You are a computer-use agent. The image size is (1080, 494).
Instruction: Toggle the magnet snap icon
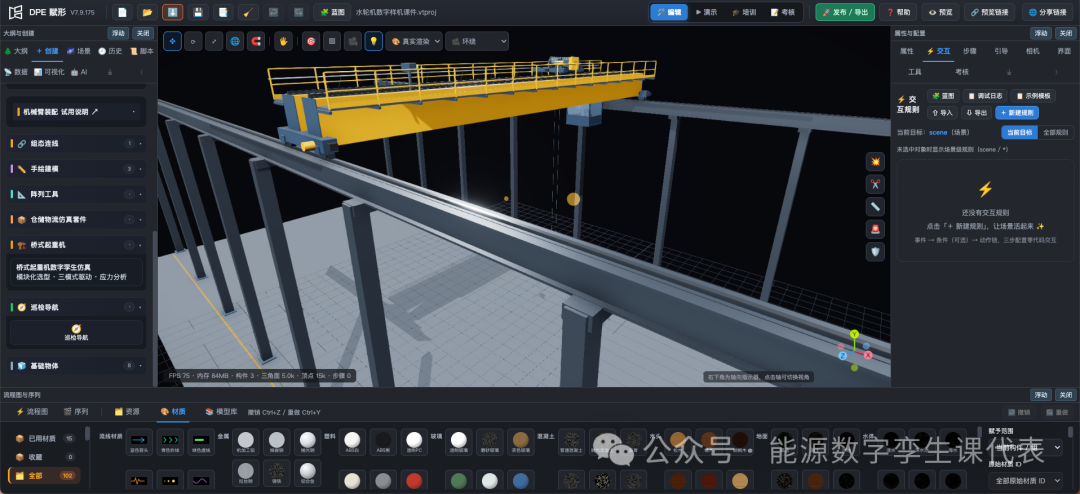pyautogui.click(x=256, y=41)
